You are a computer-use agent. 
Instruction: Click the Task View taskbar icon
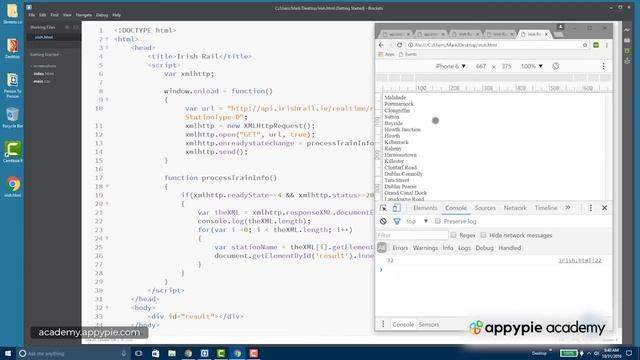click(x=139, y=353)
